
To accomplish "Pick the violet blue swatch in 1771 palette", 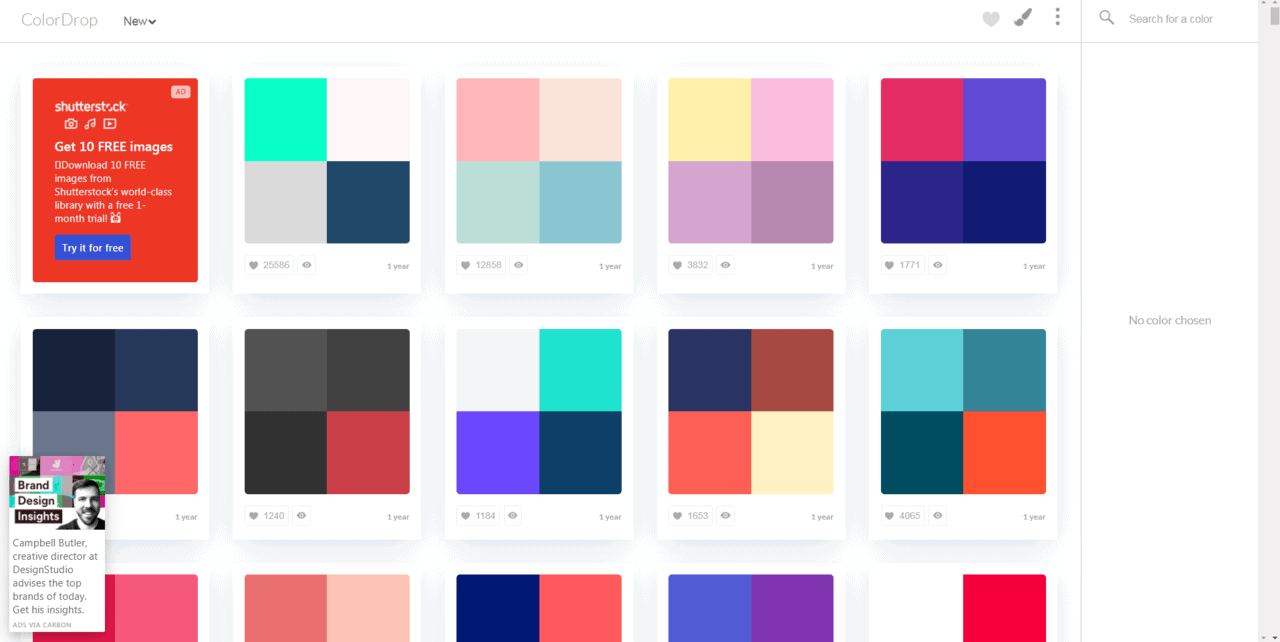I will coord(1004,120).
